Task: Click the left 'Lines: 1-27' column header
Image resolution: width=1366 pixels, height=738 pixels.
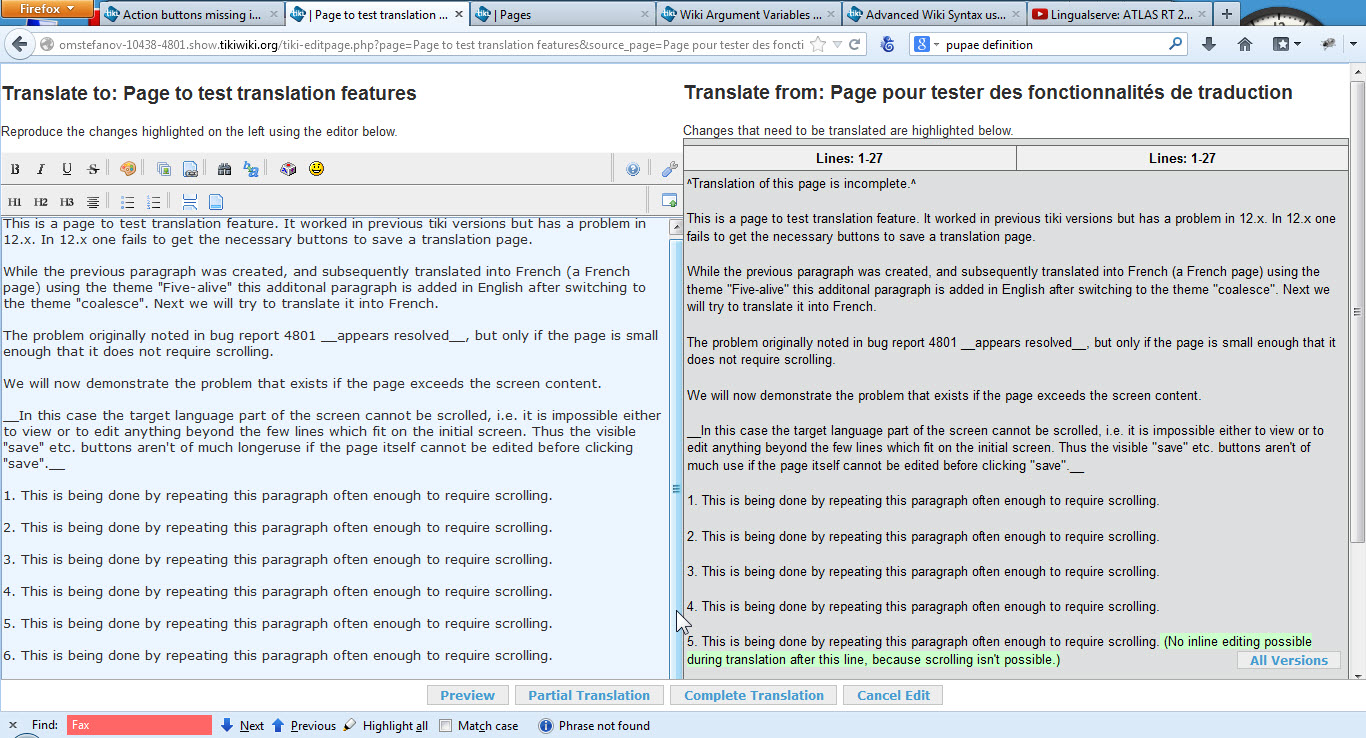Action: [850, 158]
